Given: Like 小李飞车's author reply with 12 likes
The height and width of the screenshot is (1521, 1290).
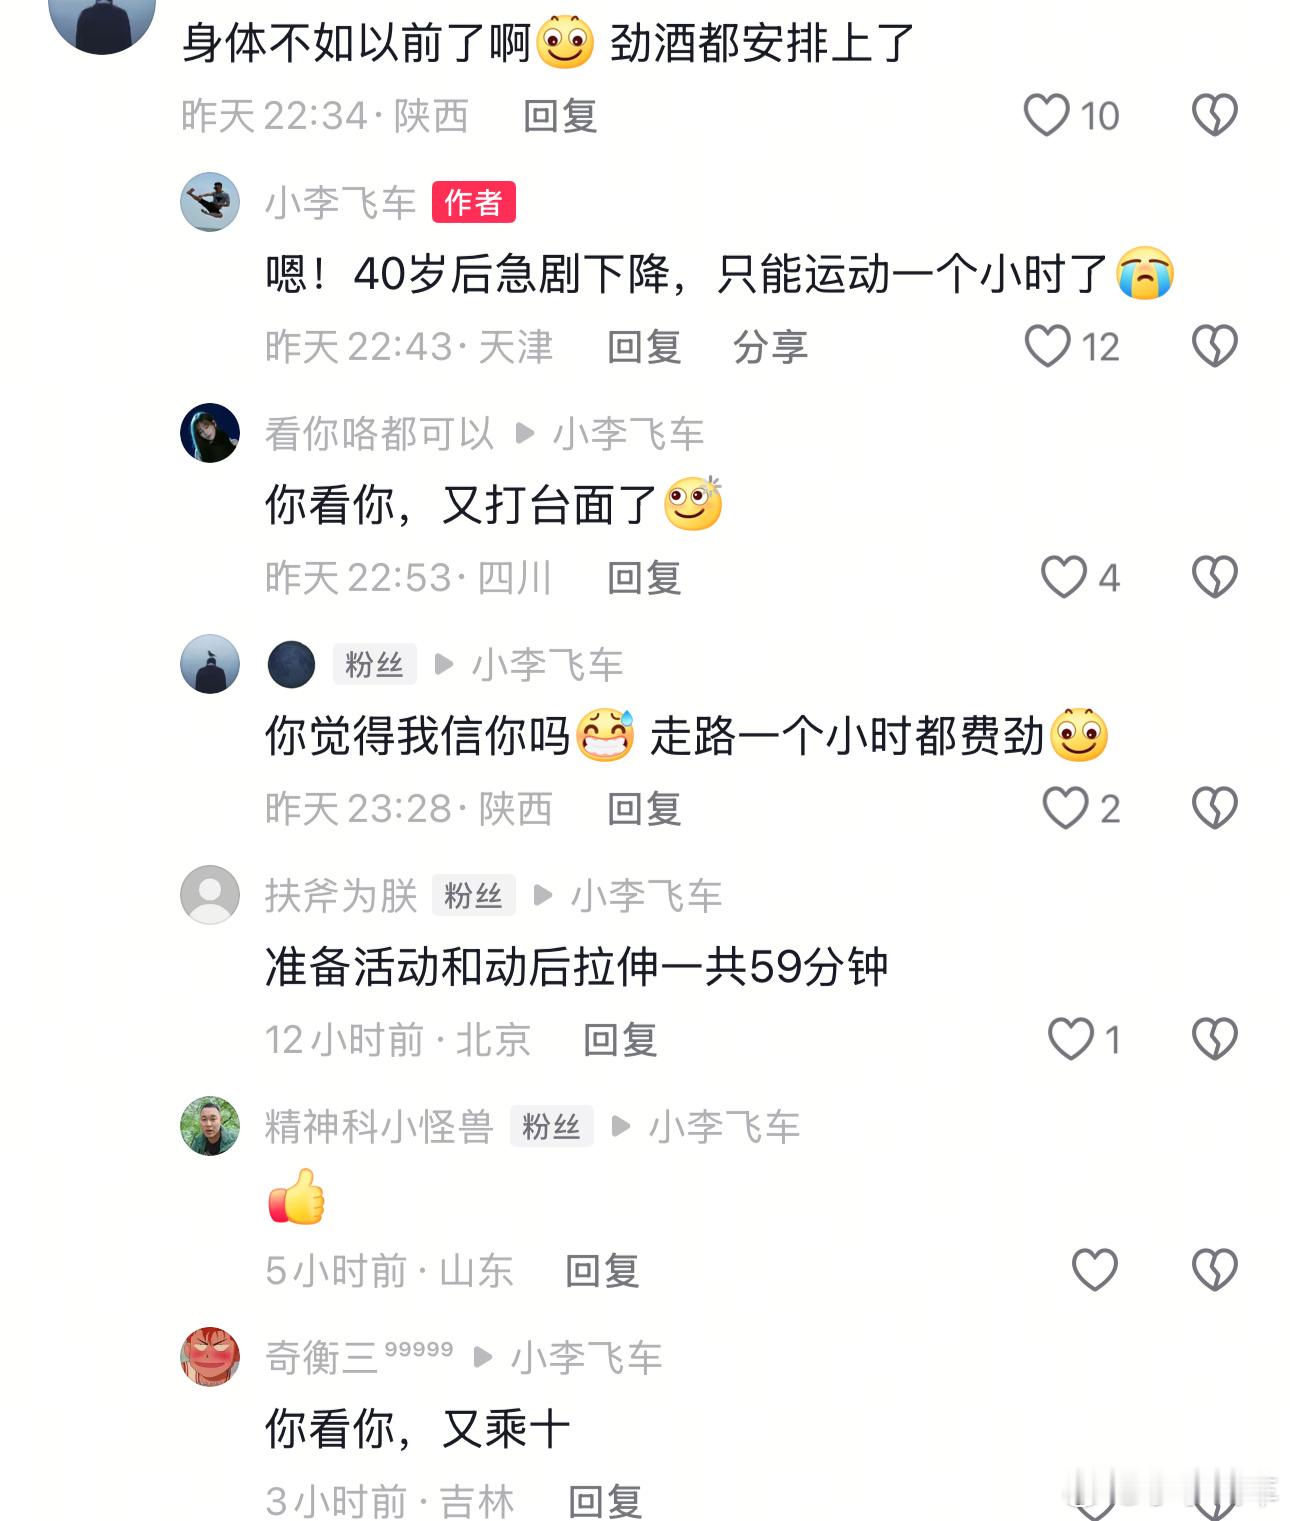Looking at the screenshot, I should 1047,346.
